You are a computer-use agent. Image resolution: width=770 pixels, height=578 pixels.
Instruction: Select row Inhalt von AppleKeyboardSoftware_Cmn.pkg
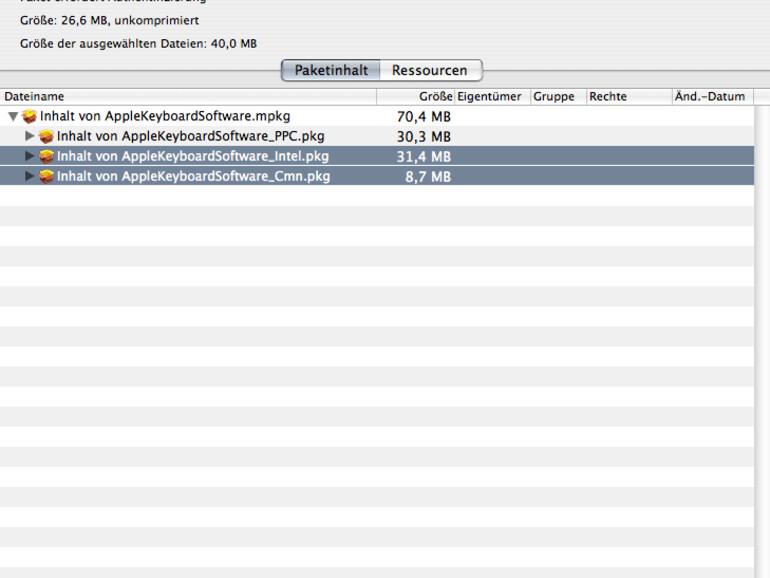click(377, 176)
